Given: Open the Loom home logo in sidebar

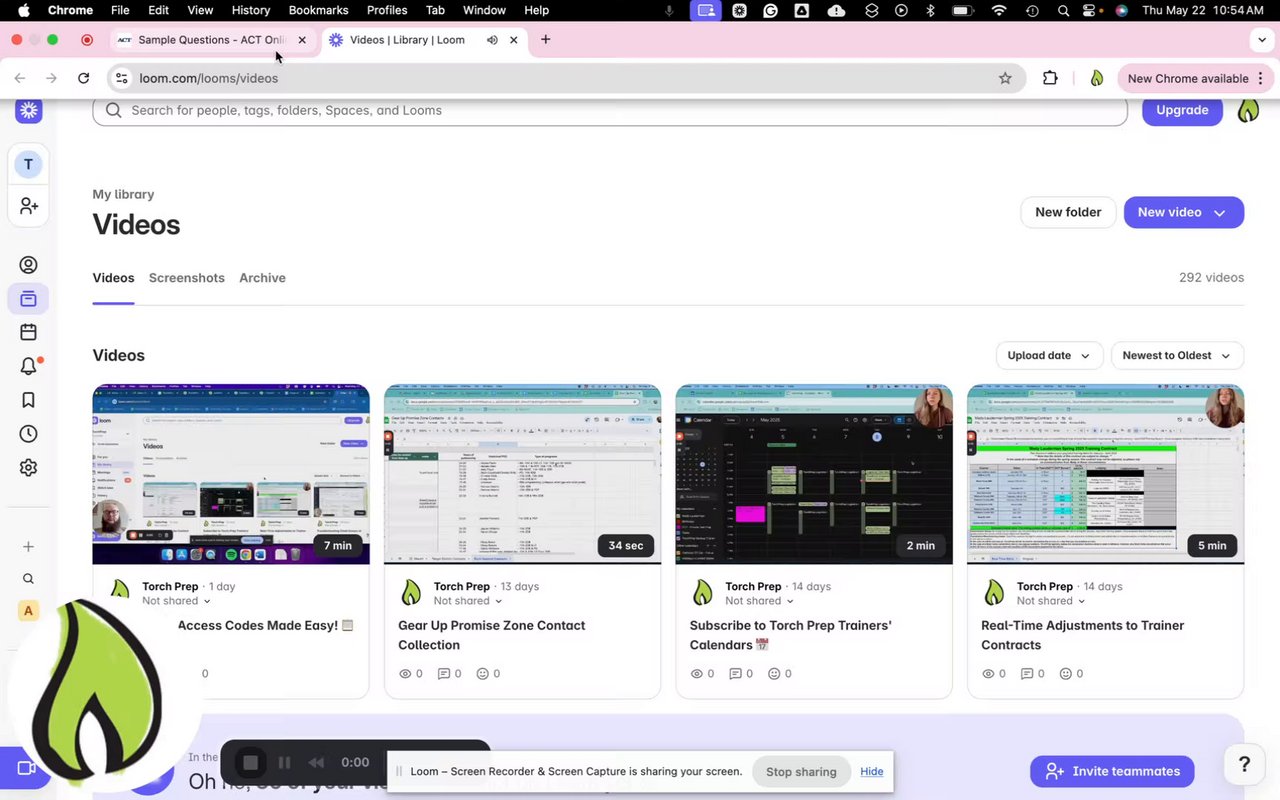Looking at the screenshot, I should (28, 110).
